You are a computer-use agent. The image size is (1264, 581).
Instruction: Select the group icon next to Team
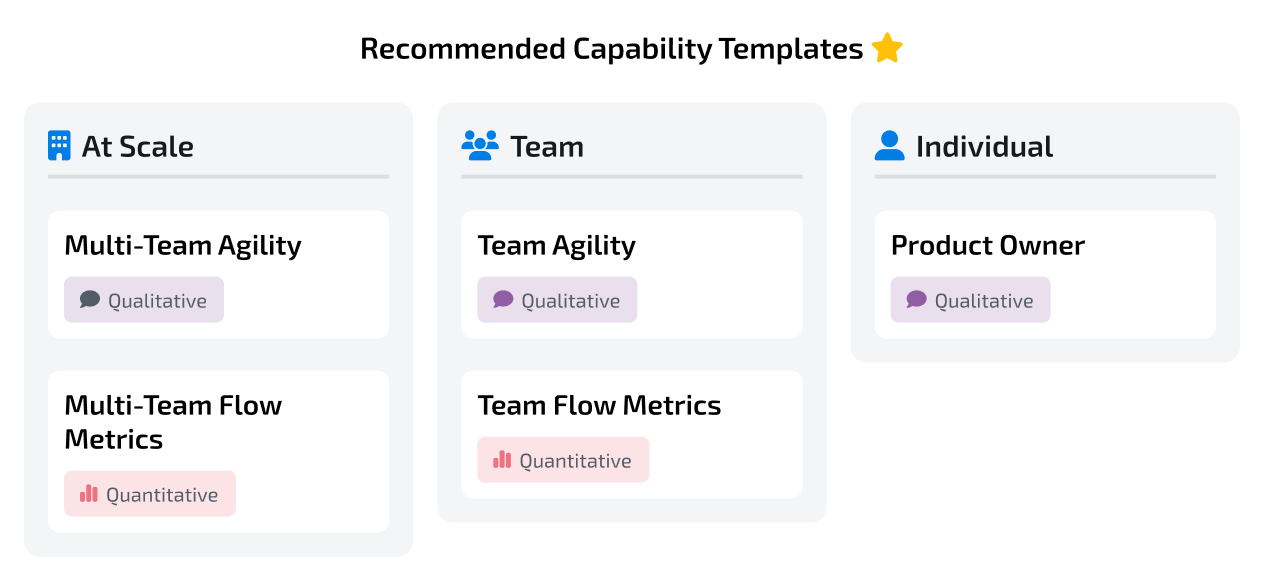click(x=480, y=145)
